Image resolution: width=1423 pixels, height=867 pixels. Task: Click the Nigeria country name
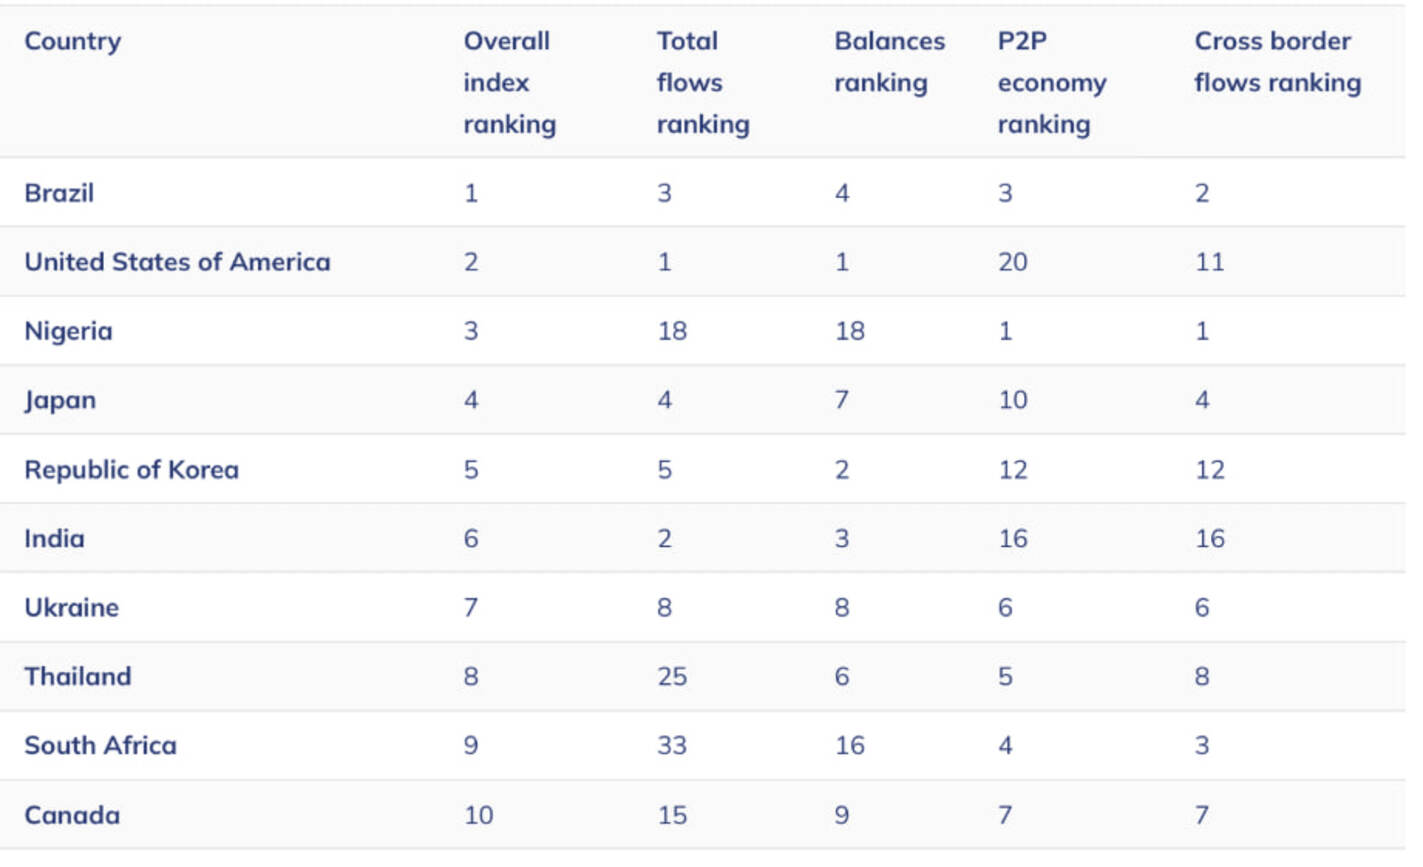pos(68,331)
